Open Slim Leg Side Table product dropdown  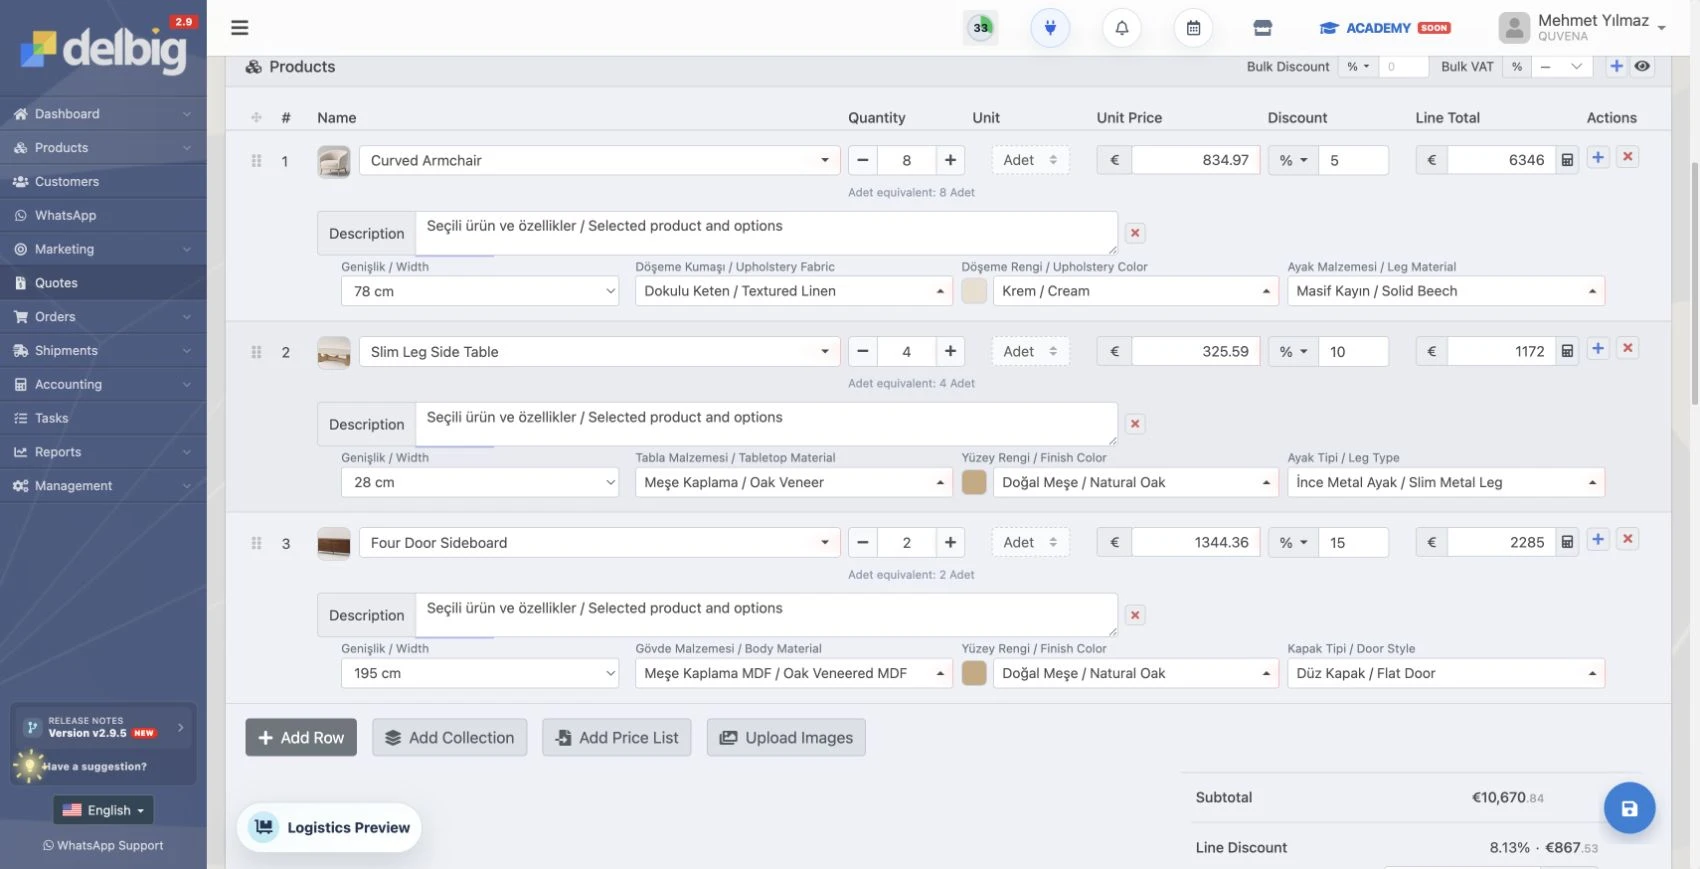point(599,351)
